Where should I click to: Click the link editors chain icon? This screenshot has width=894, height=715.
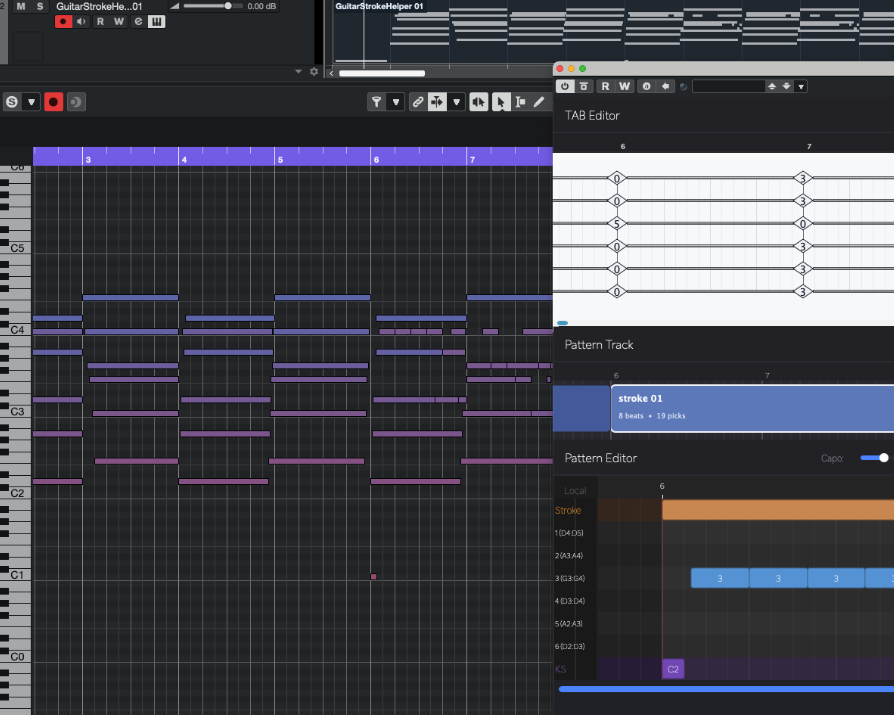418,102
